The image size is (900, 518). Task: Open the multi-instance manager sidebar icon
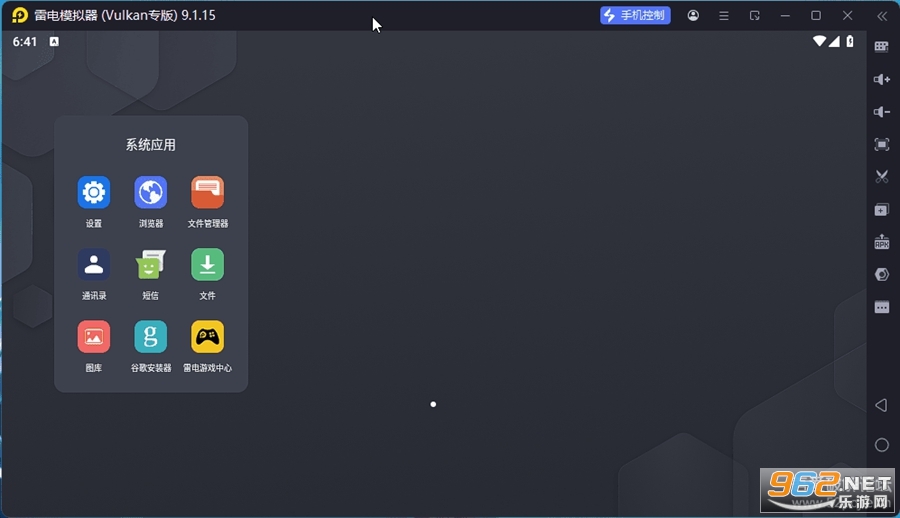coord(882,210)
